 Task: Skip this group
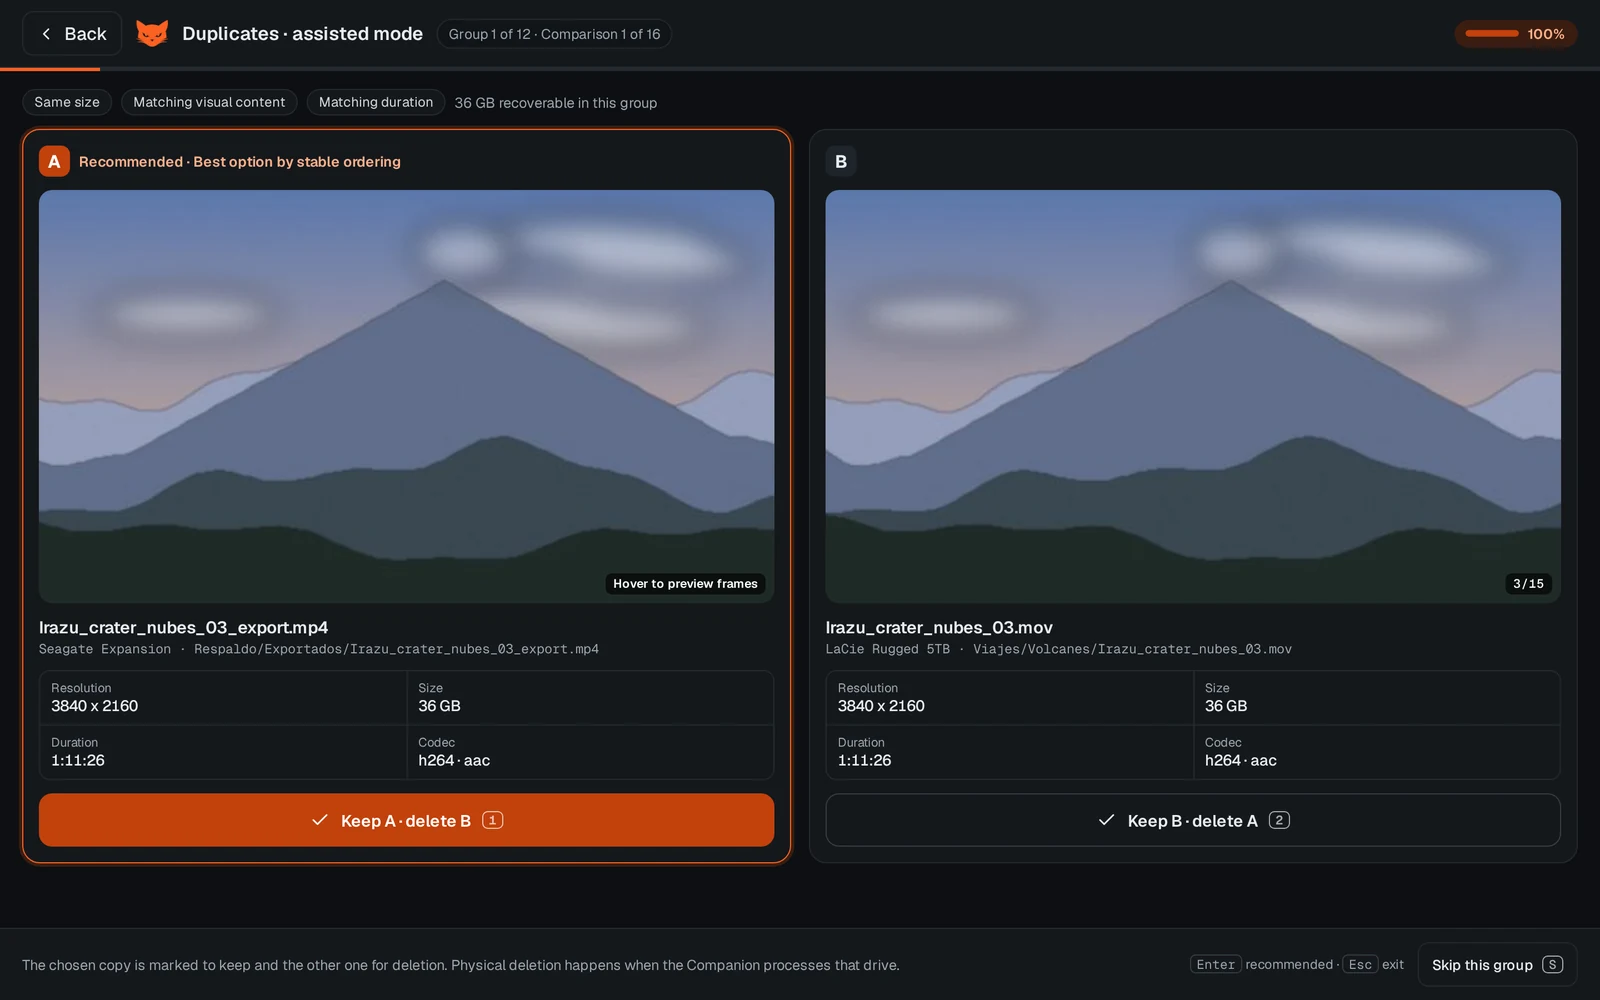tap(1497, 965)
